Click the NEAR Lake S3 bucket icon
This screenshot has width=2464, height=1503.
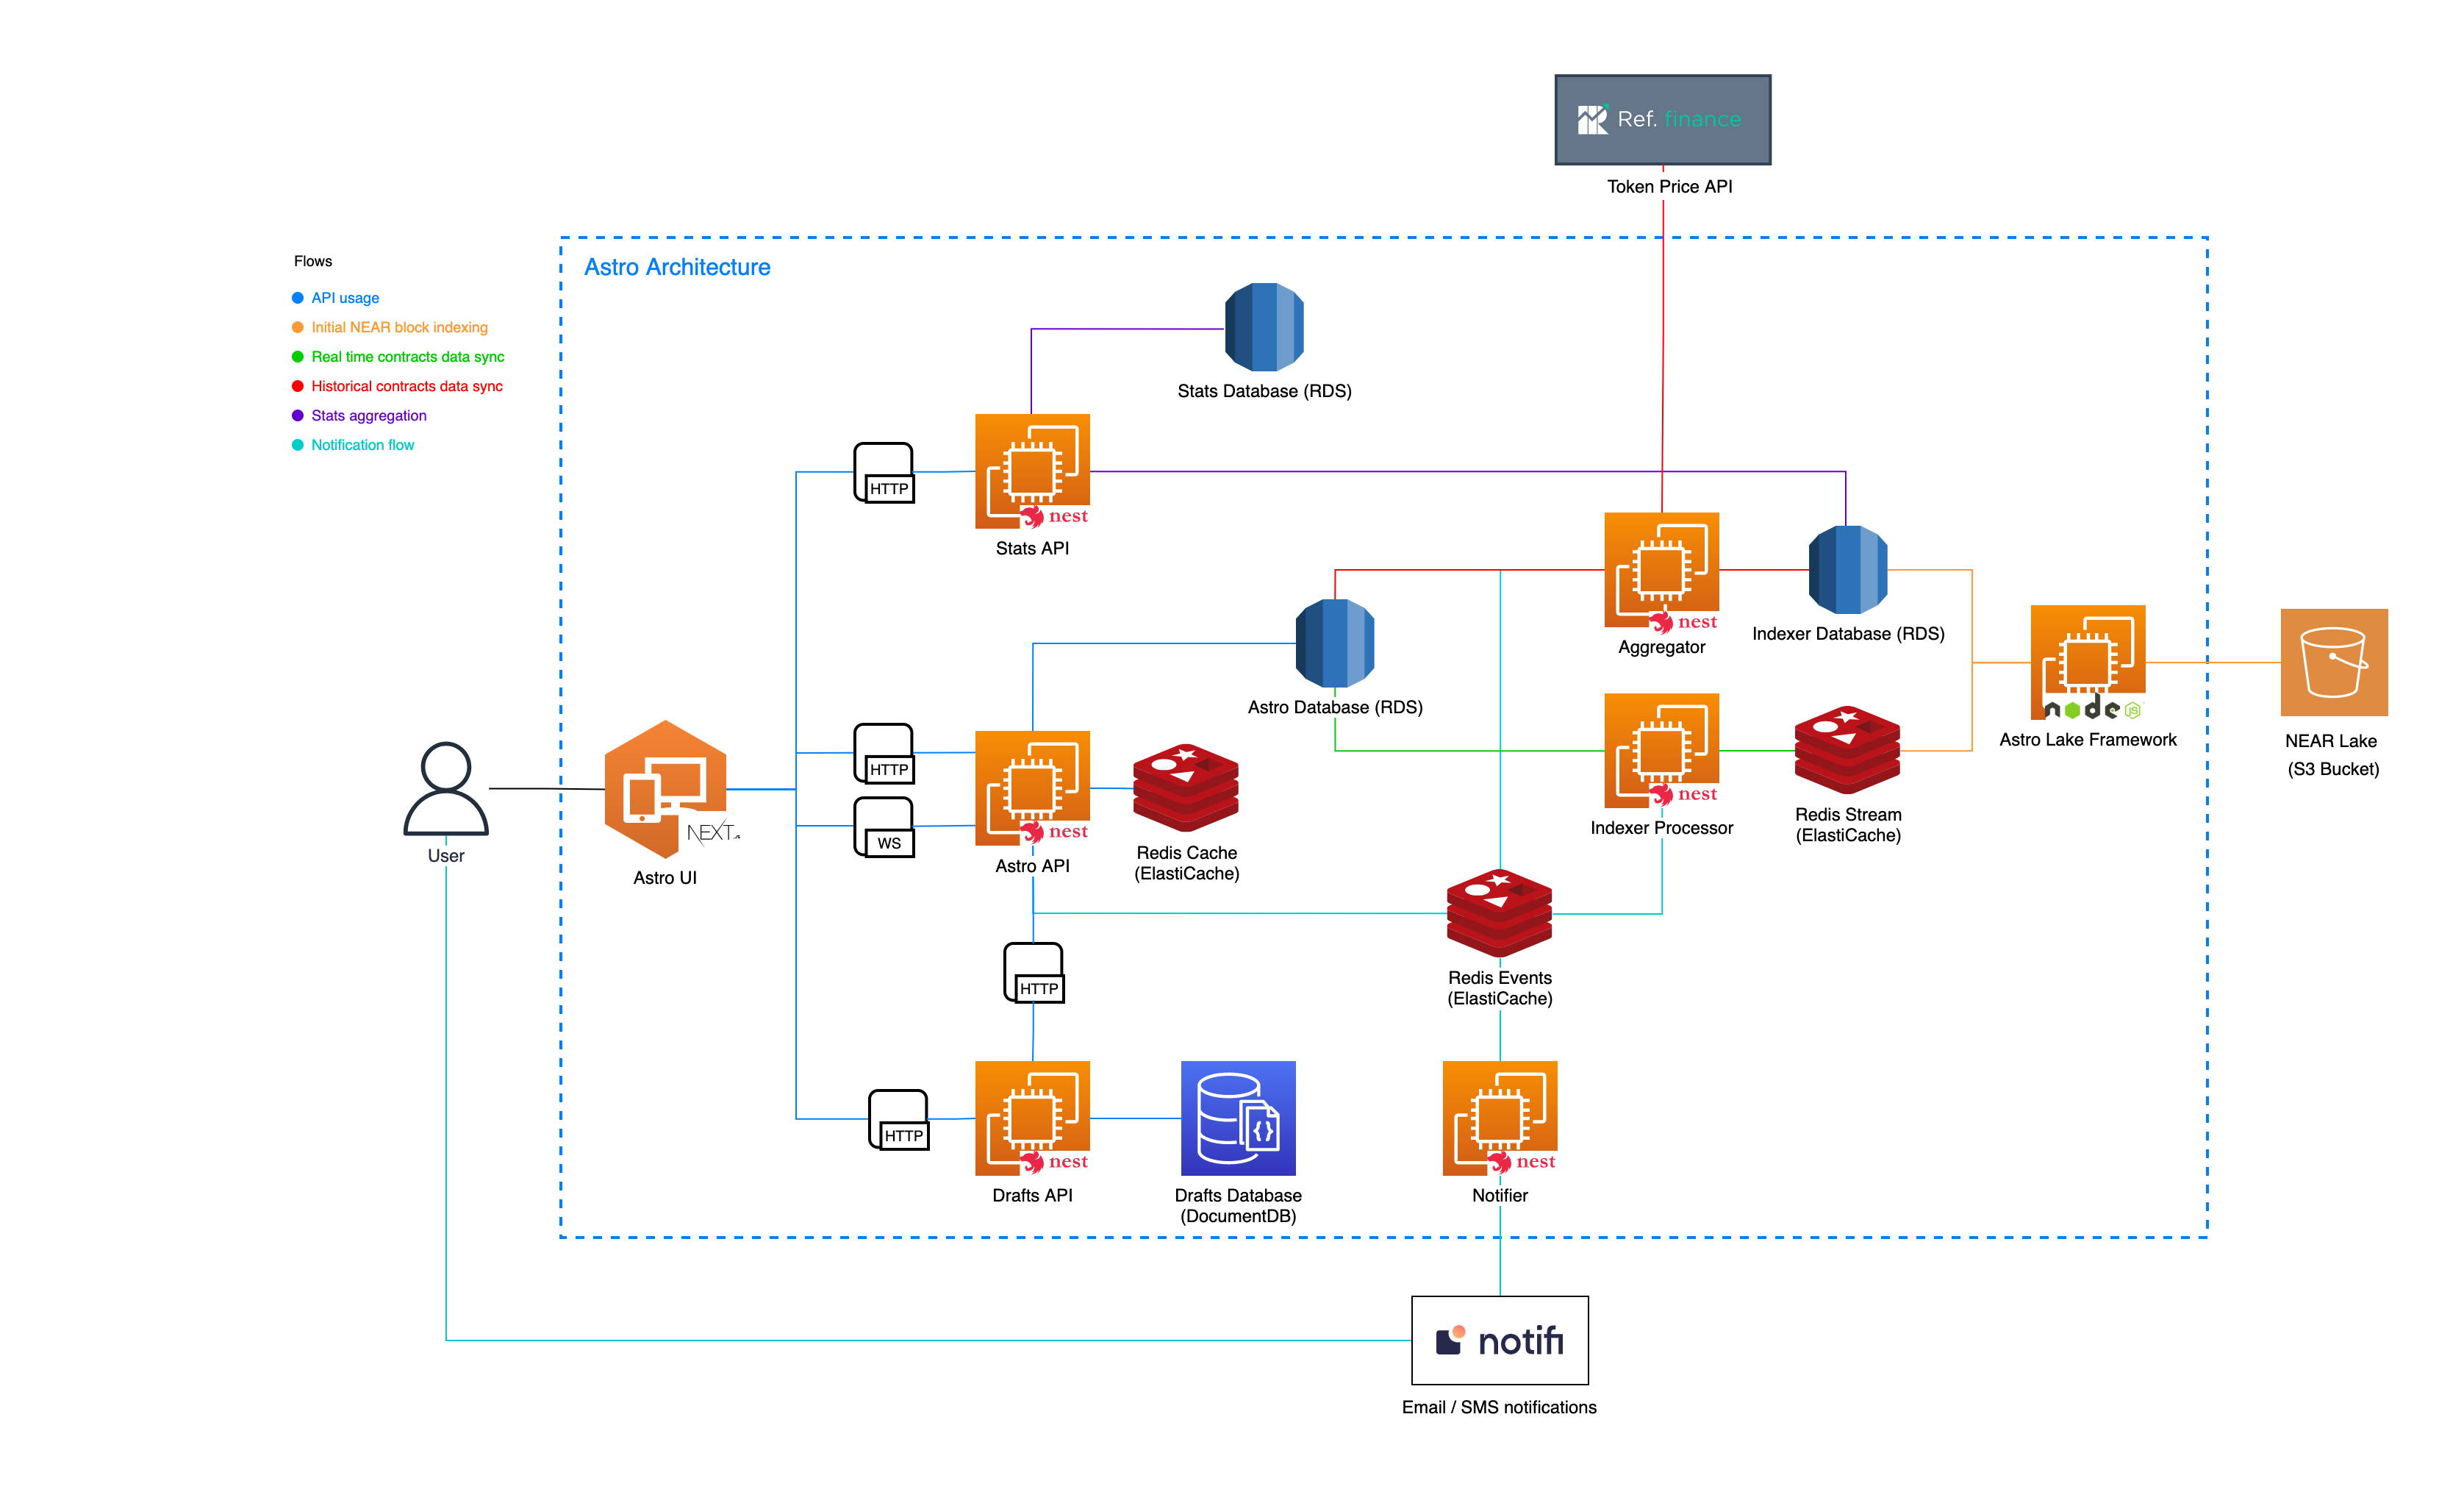click(2333, 662)
